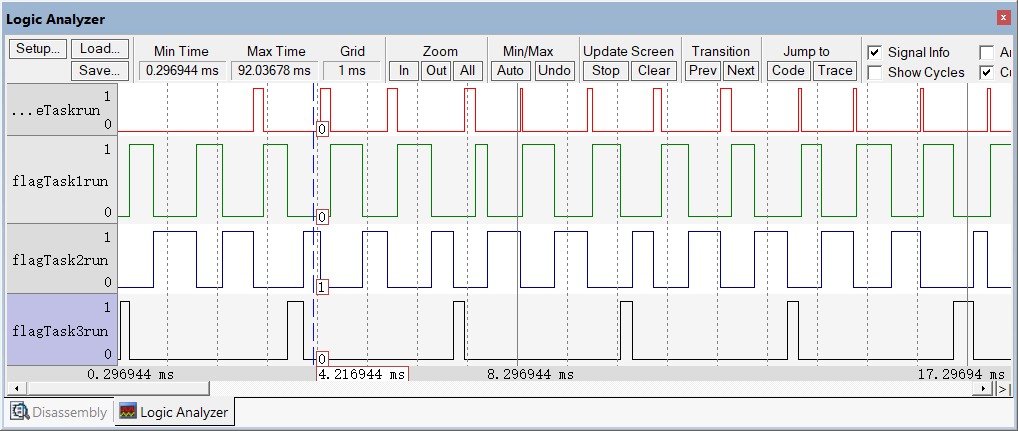Jump to Code
Viewport: 1018px width, 431px height.
tap(788, 71)
